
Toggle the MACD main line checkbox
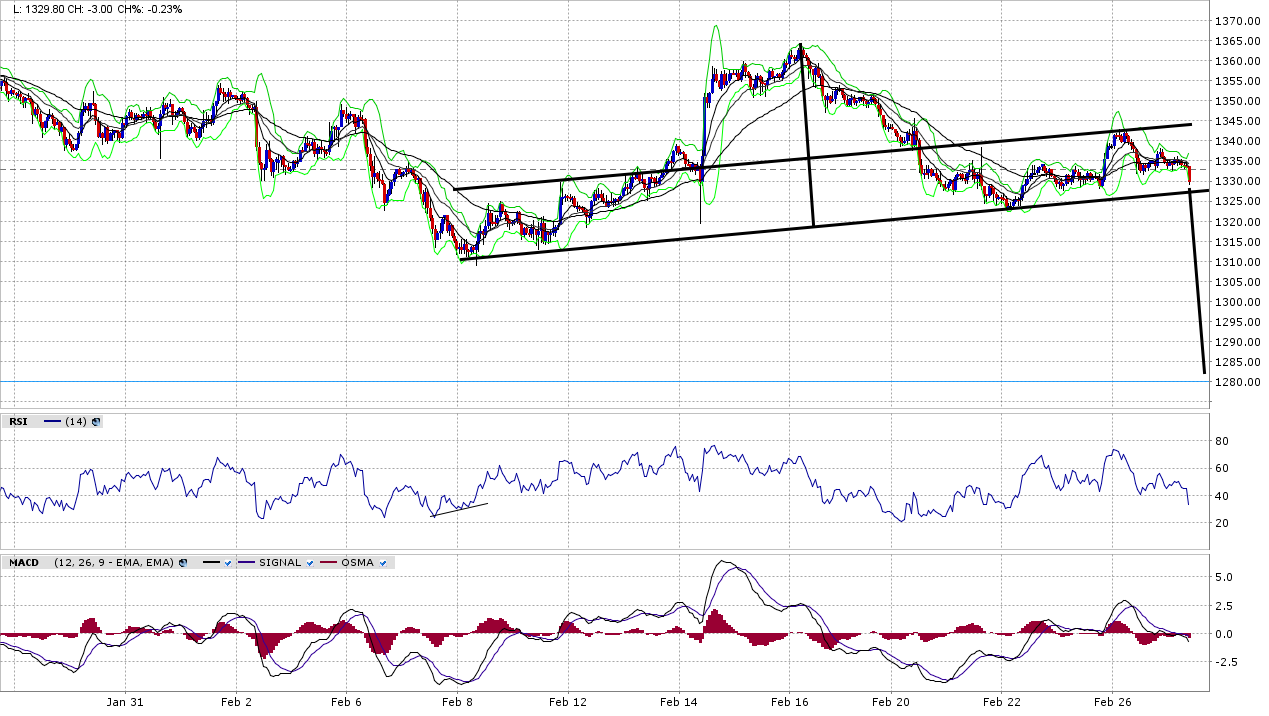(x=228, y=563)
